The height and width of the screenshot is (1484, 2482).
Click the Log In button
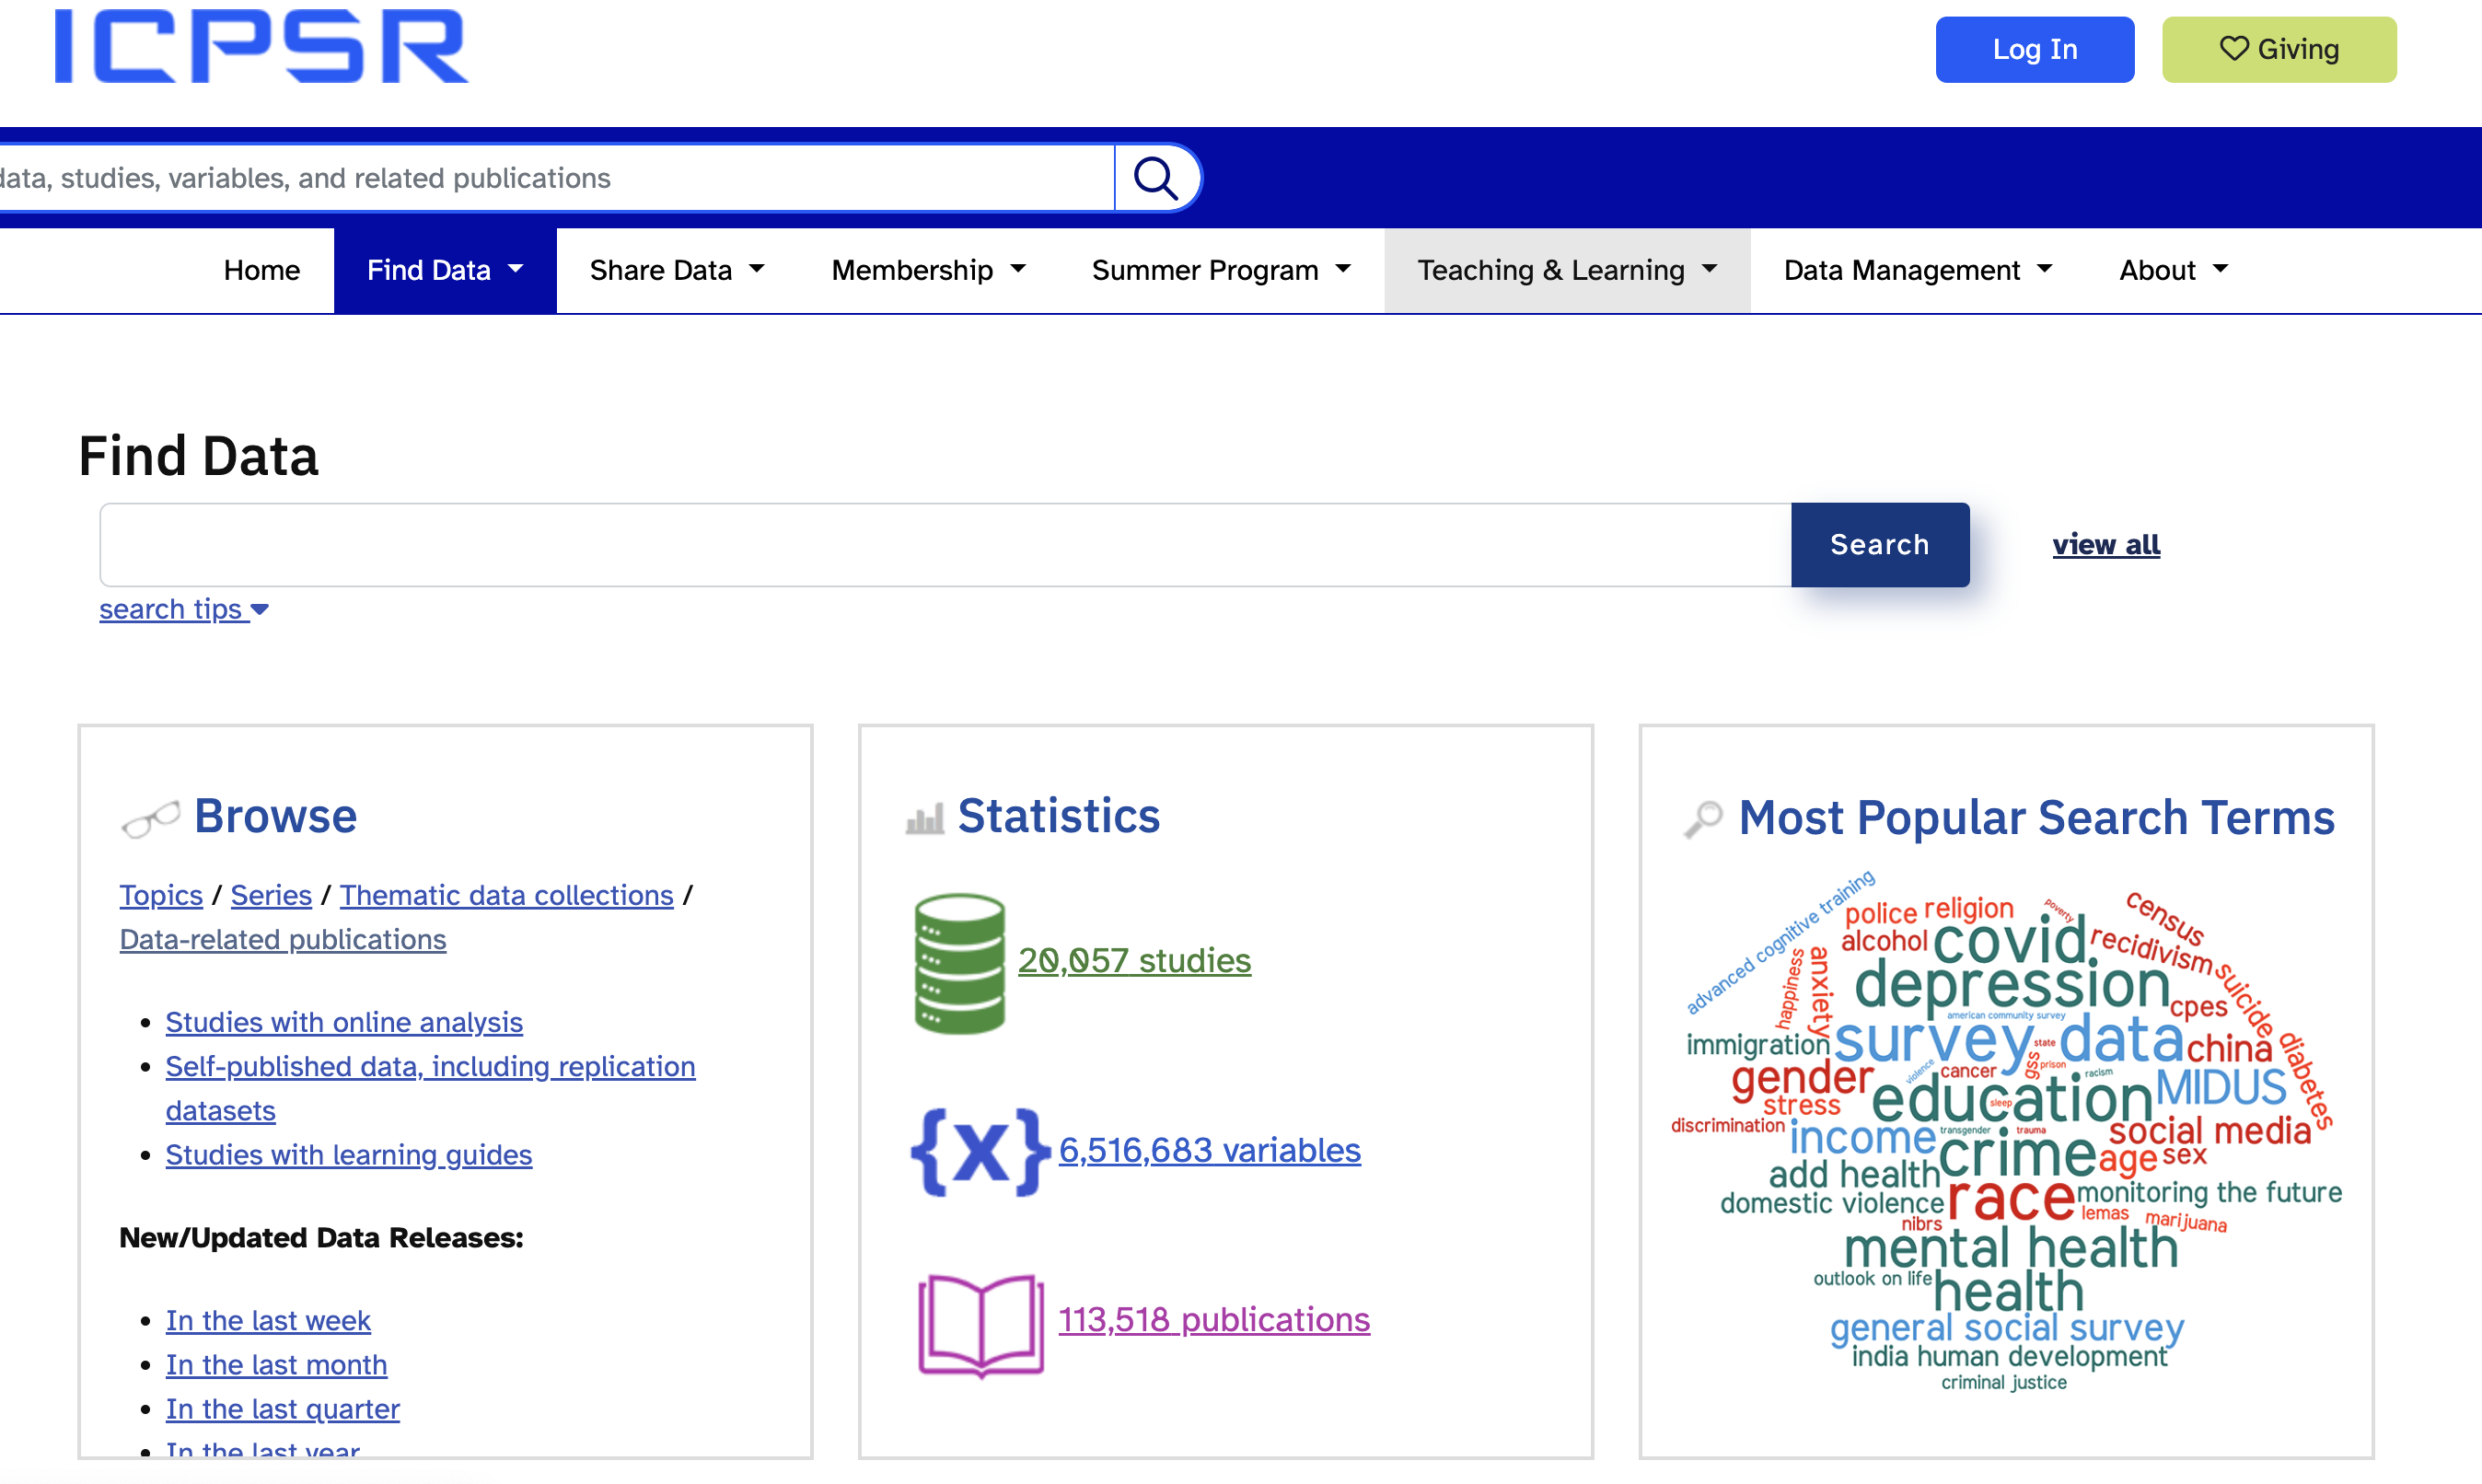[x=2034, y=48]
